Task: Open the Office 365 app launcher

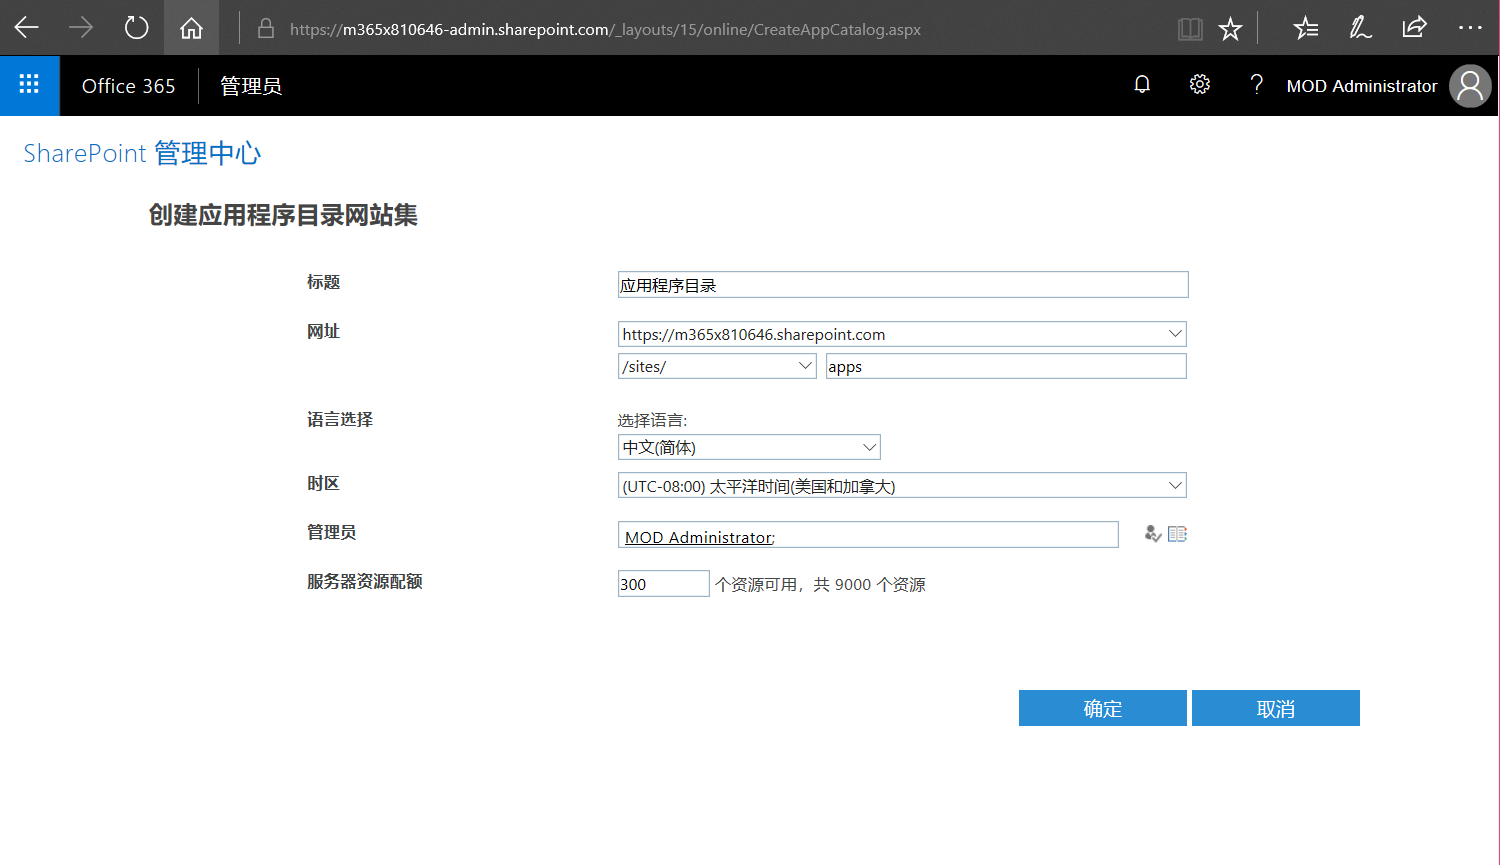Action: coord(30,85)
